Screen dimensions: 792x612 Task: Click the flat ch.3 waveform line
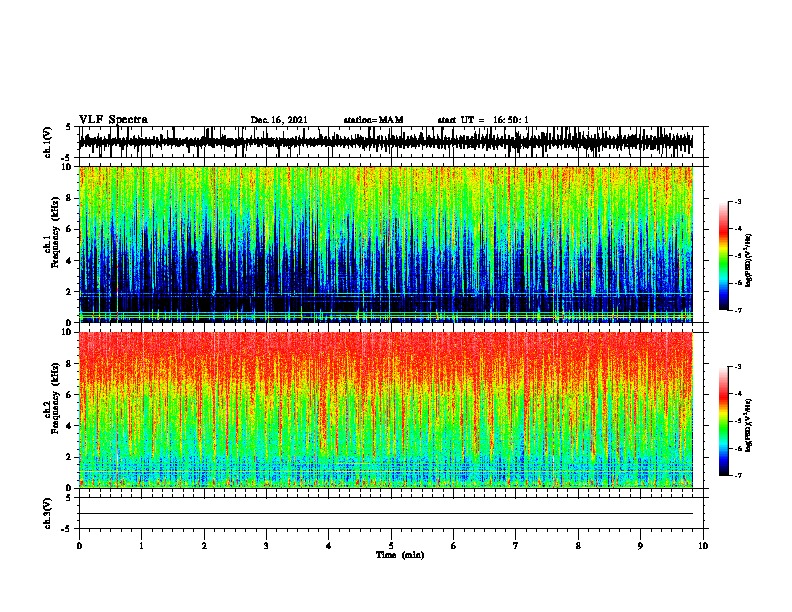click(x=386, y=514)
